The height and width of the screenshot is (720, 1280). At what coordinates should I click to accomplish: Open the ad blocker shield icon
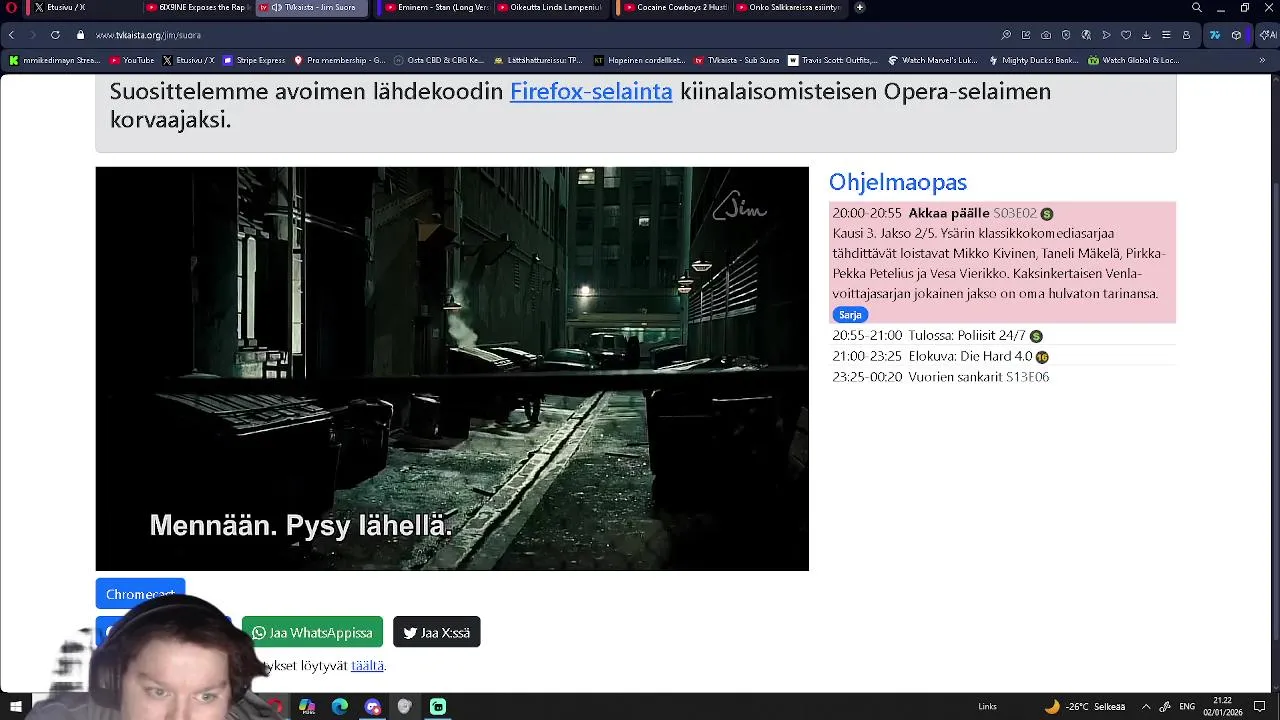1066,35
